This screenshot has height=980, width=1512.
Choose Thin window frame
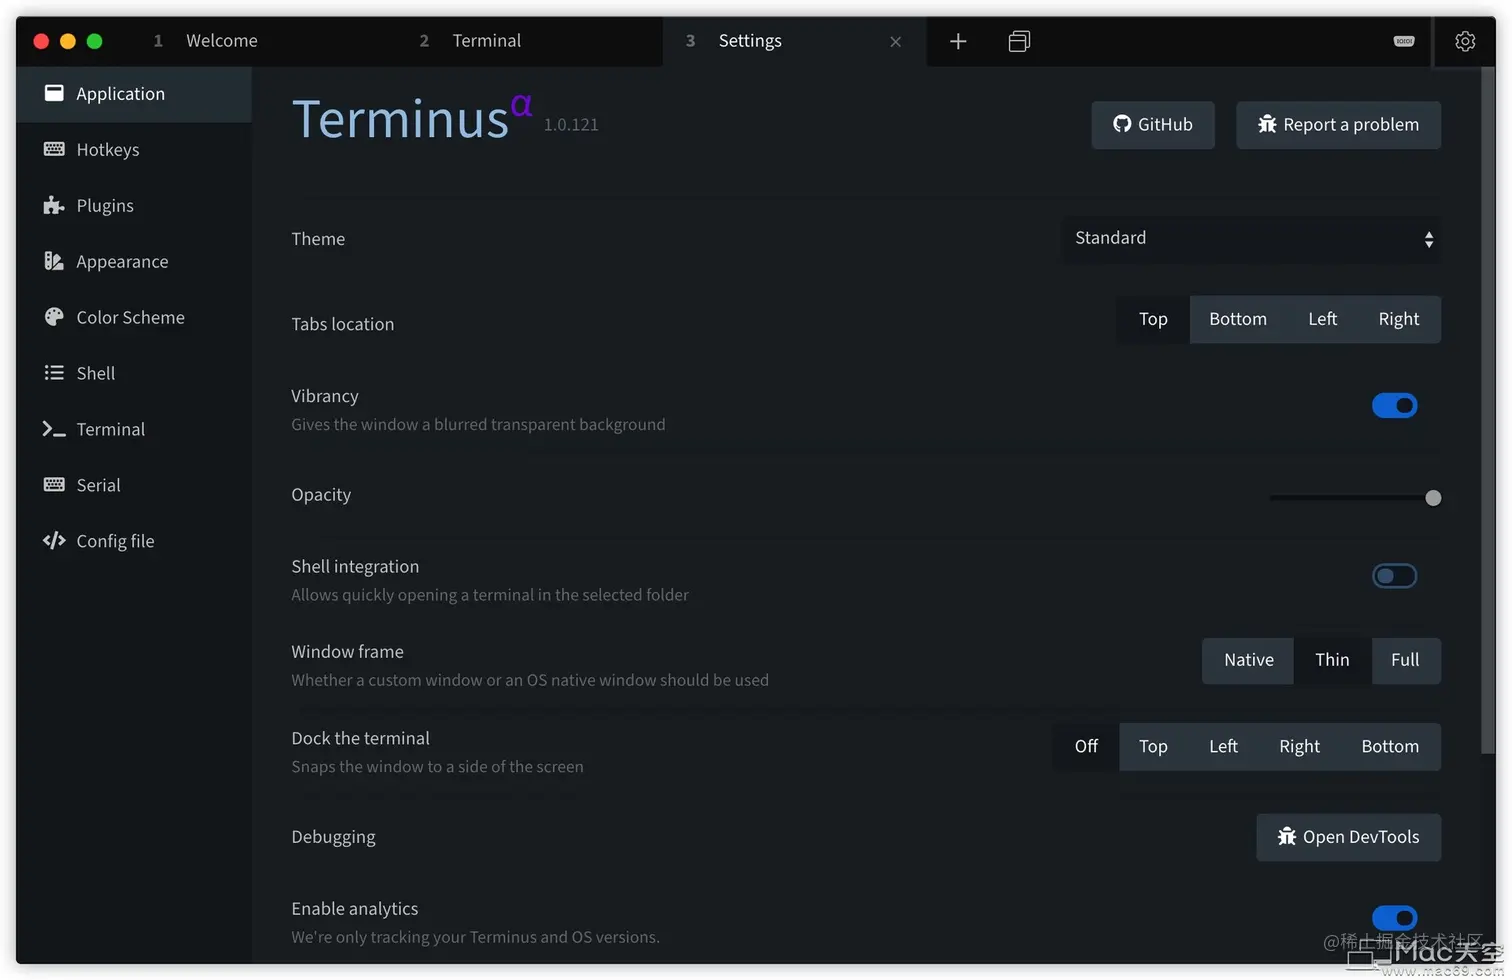1333,660
